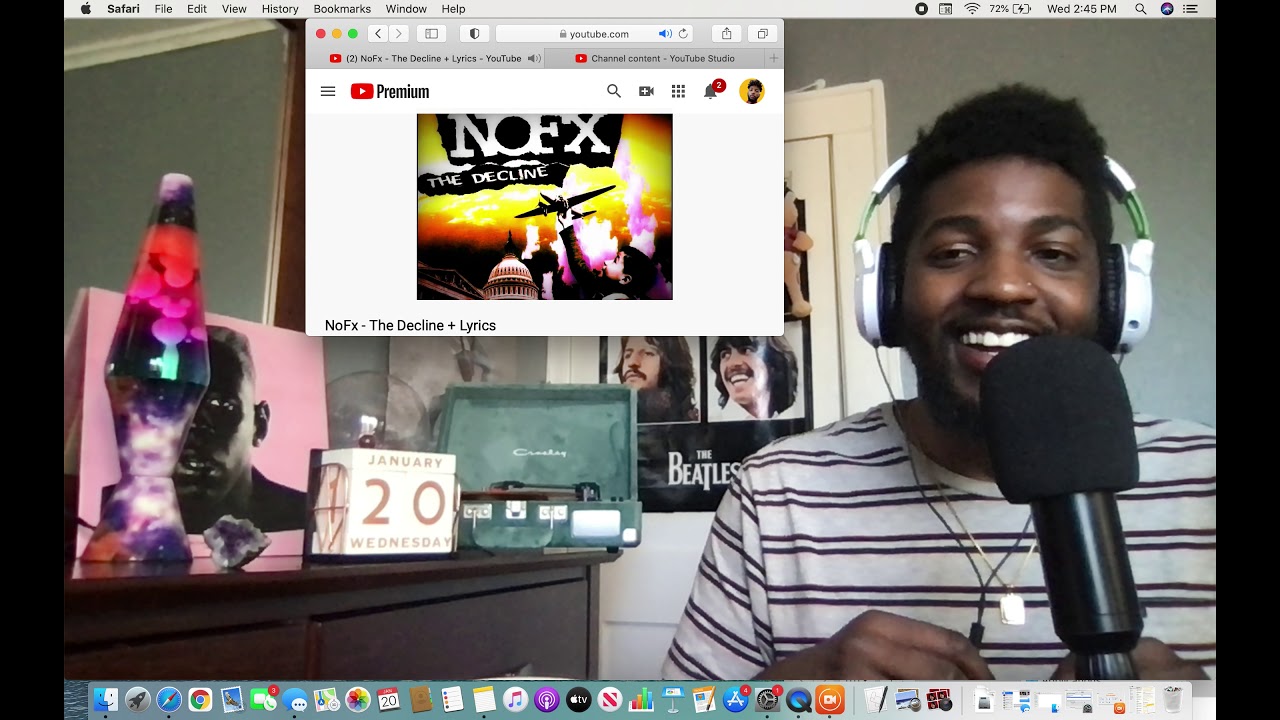Viewport: 1280px width, 720px height.
Task: Go forward in Safari
Action: [399, 33]
